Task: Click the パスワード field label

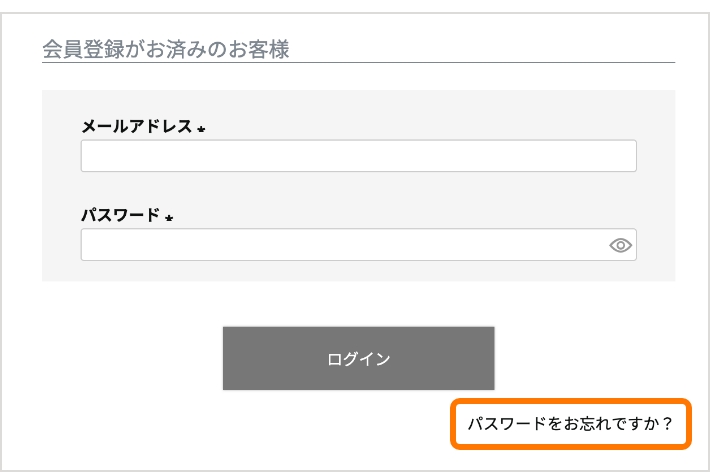Action: click(x=120, y=215)
